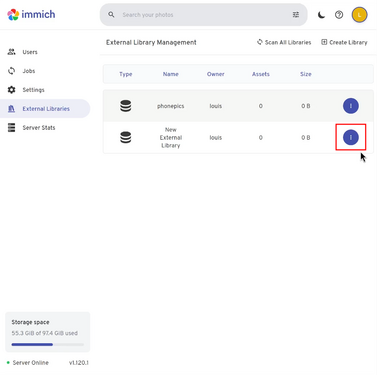Click the magnifier search icon
377x375 pixels.
[111, 15]
